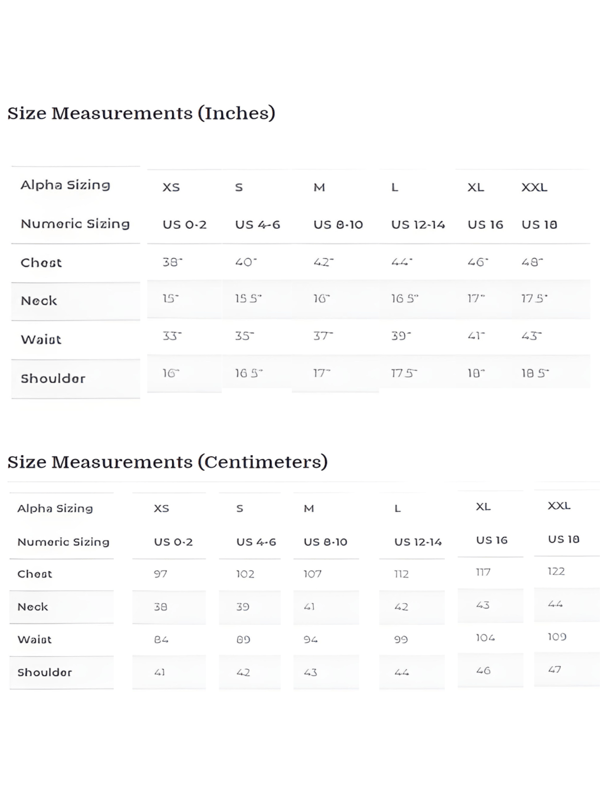
Task: Click the 122 chest value for XXL
Action: coord(556,571)
